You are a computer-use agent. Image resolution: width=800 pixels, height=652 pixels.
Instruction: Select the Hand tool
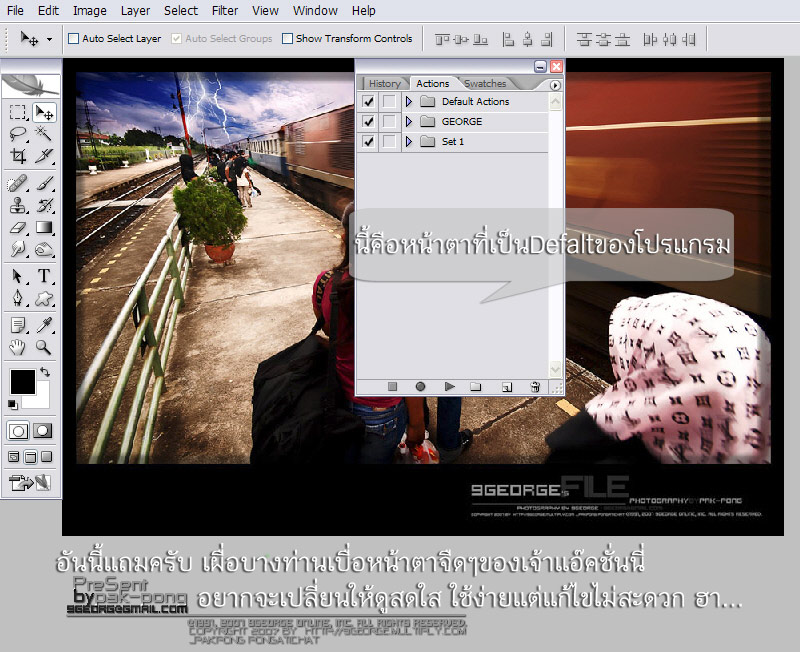[x=18, y=347]
